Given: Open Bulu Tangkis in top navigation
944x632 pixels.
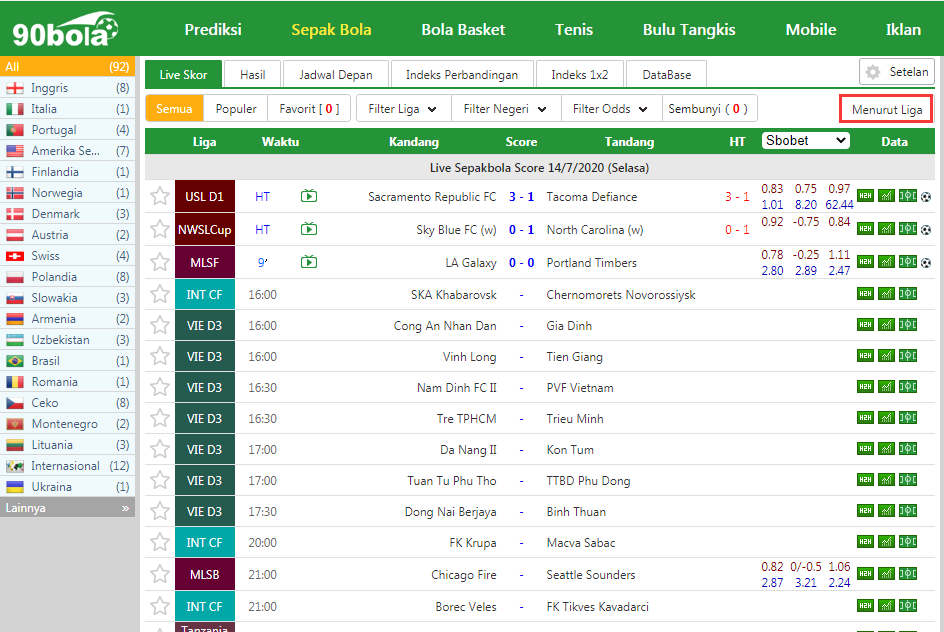Looking at the screenshot, I should click(x=689, y=29).
